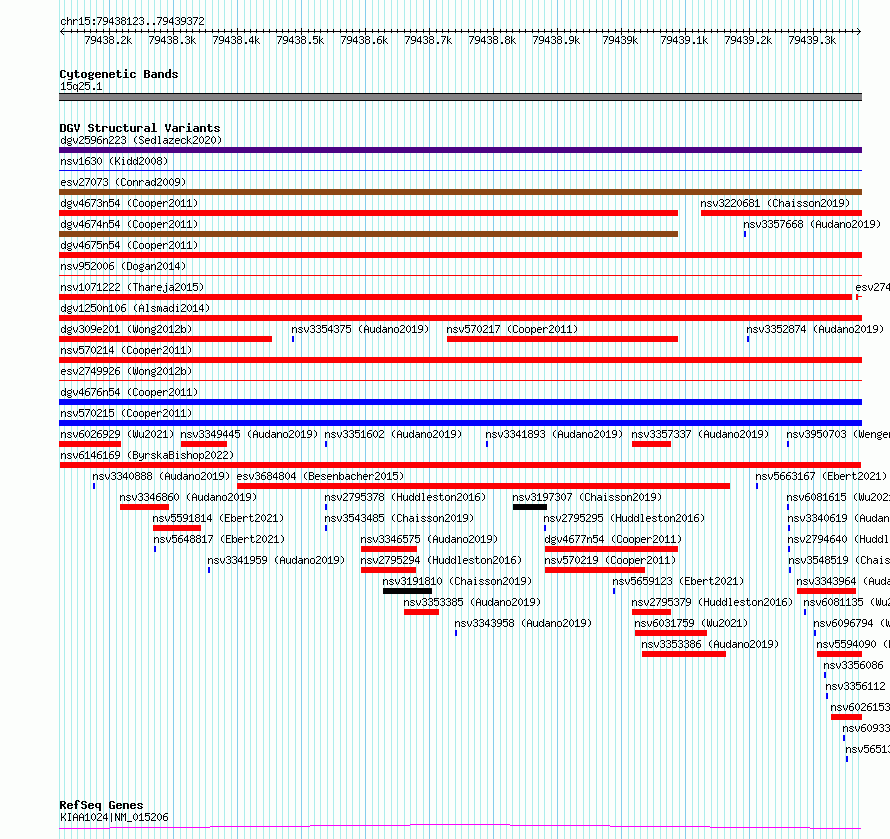
Task: Select the dgv4674n54 (Cooper2011) label
Action: pyautogui.click(x=129, y=224)
